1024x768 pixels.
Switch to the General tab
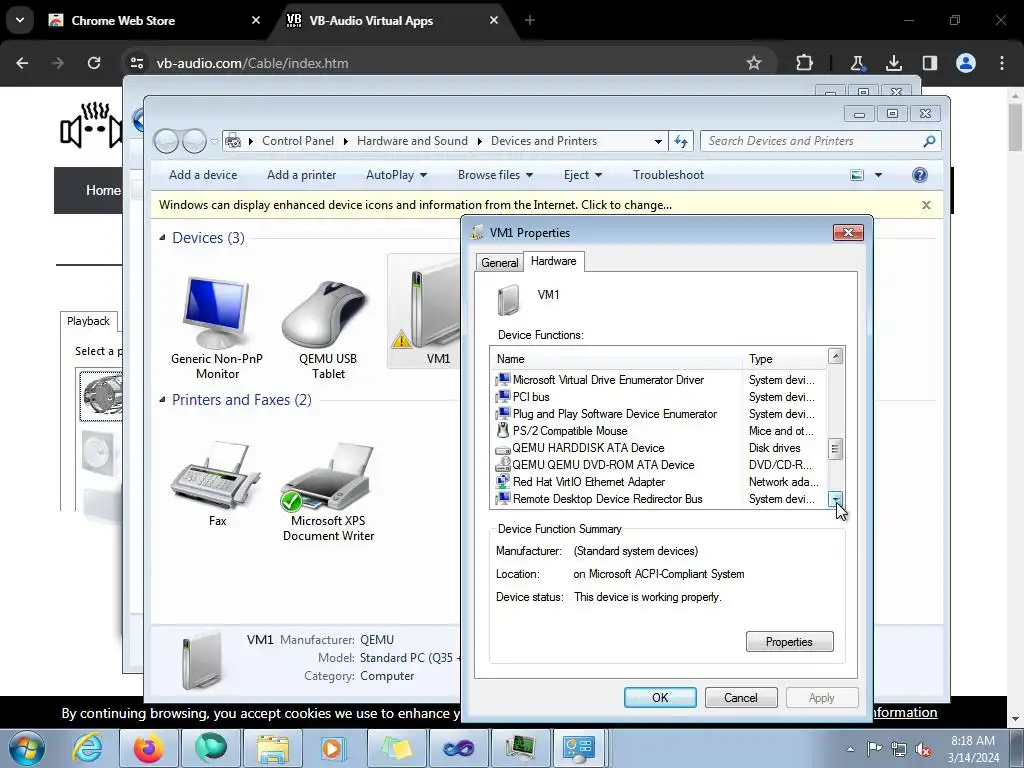click(x=499, y=263)
